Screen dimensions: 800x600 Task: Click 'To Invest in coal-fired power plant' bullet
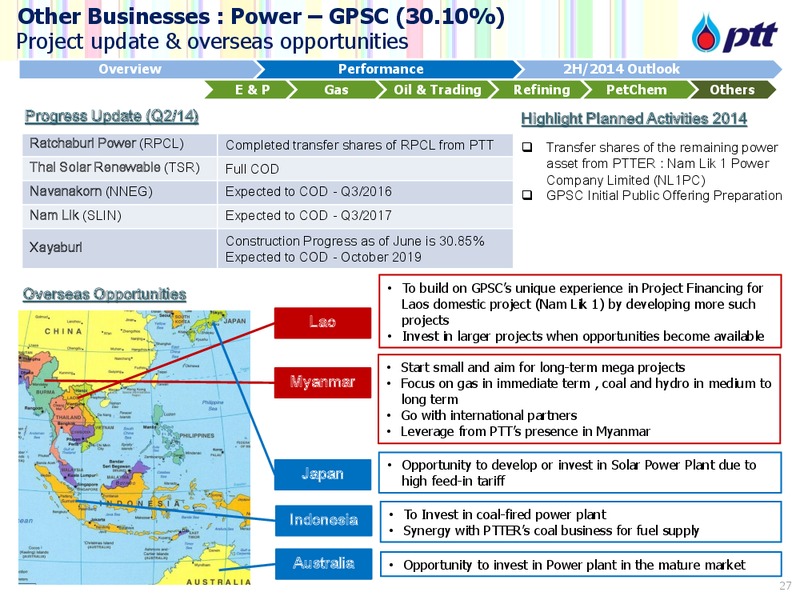coord(505,514)
